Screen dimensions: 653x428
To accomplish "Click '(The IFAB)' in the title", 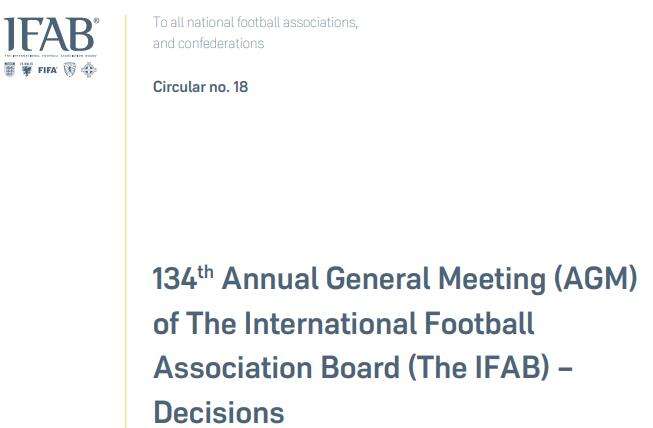I will click(x=479, y=368).
